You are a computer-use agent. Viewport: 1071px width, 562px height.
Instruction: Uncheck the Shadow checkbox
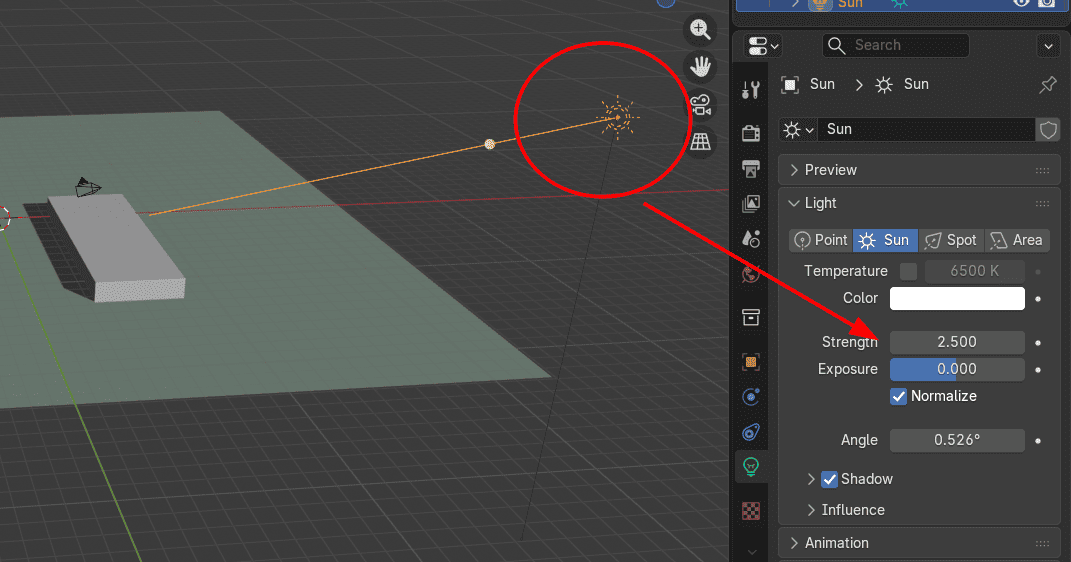[829, 479]
